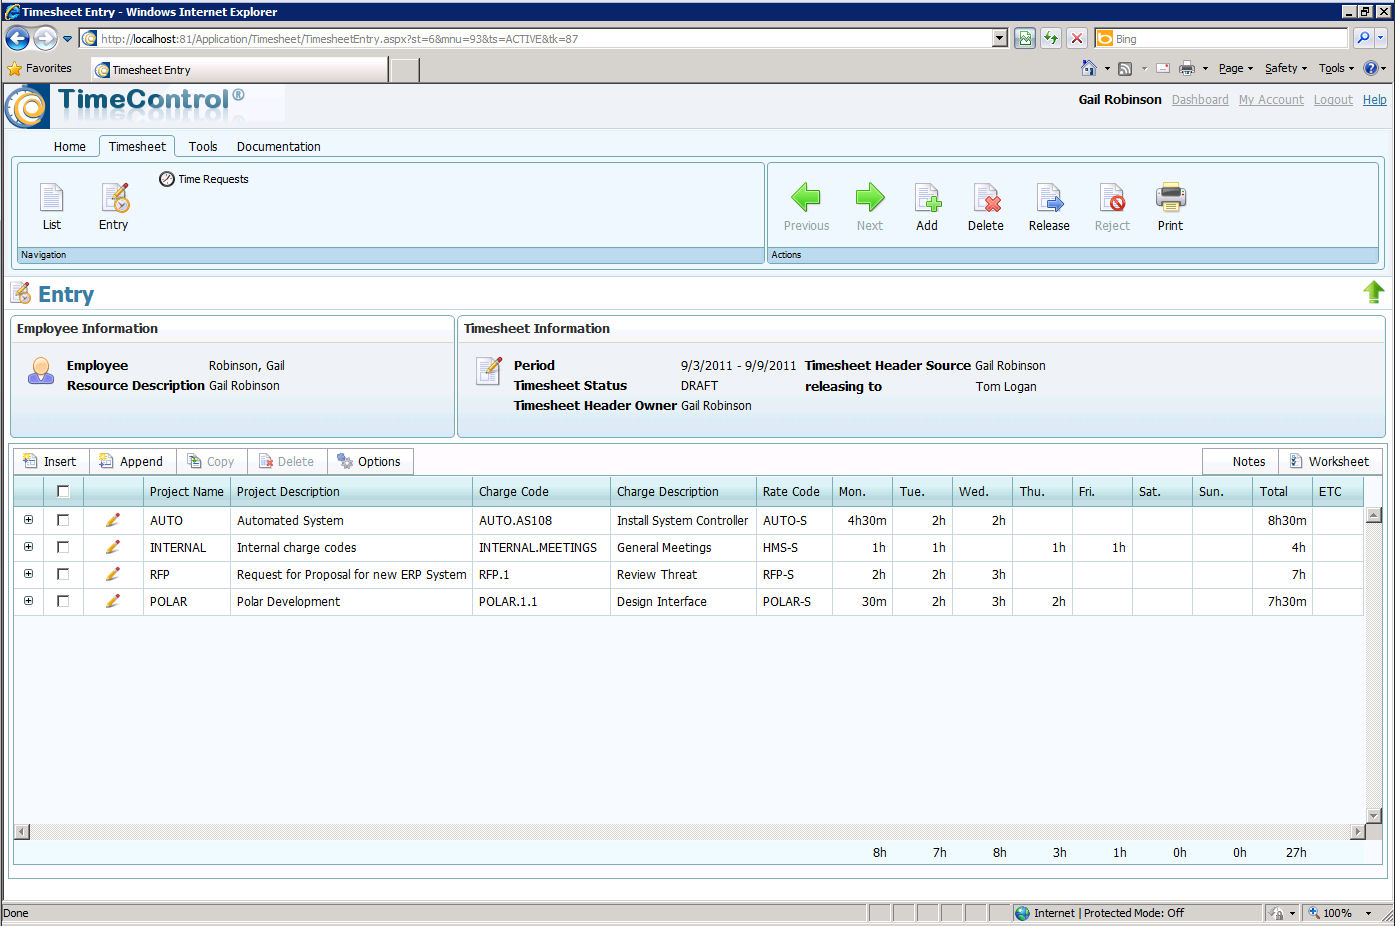Toggle the select-all header checkbox
Screen dimensions: 1395x926
tap(63, 491)
